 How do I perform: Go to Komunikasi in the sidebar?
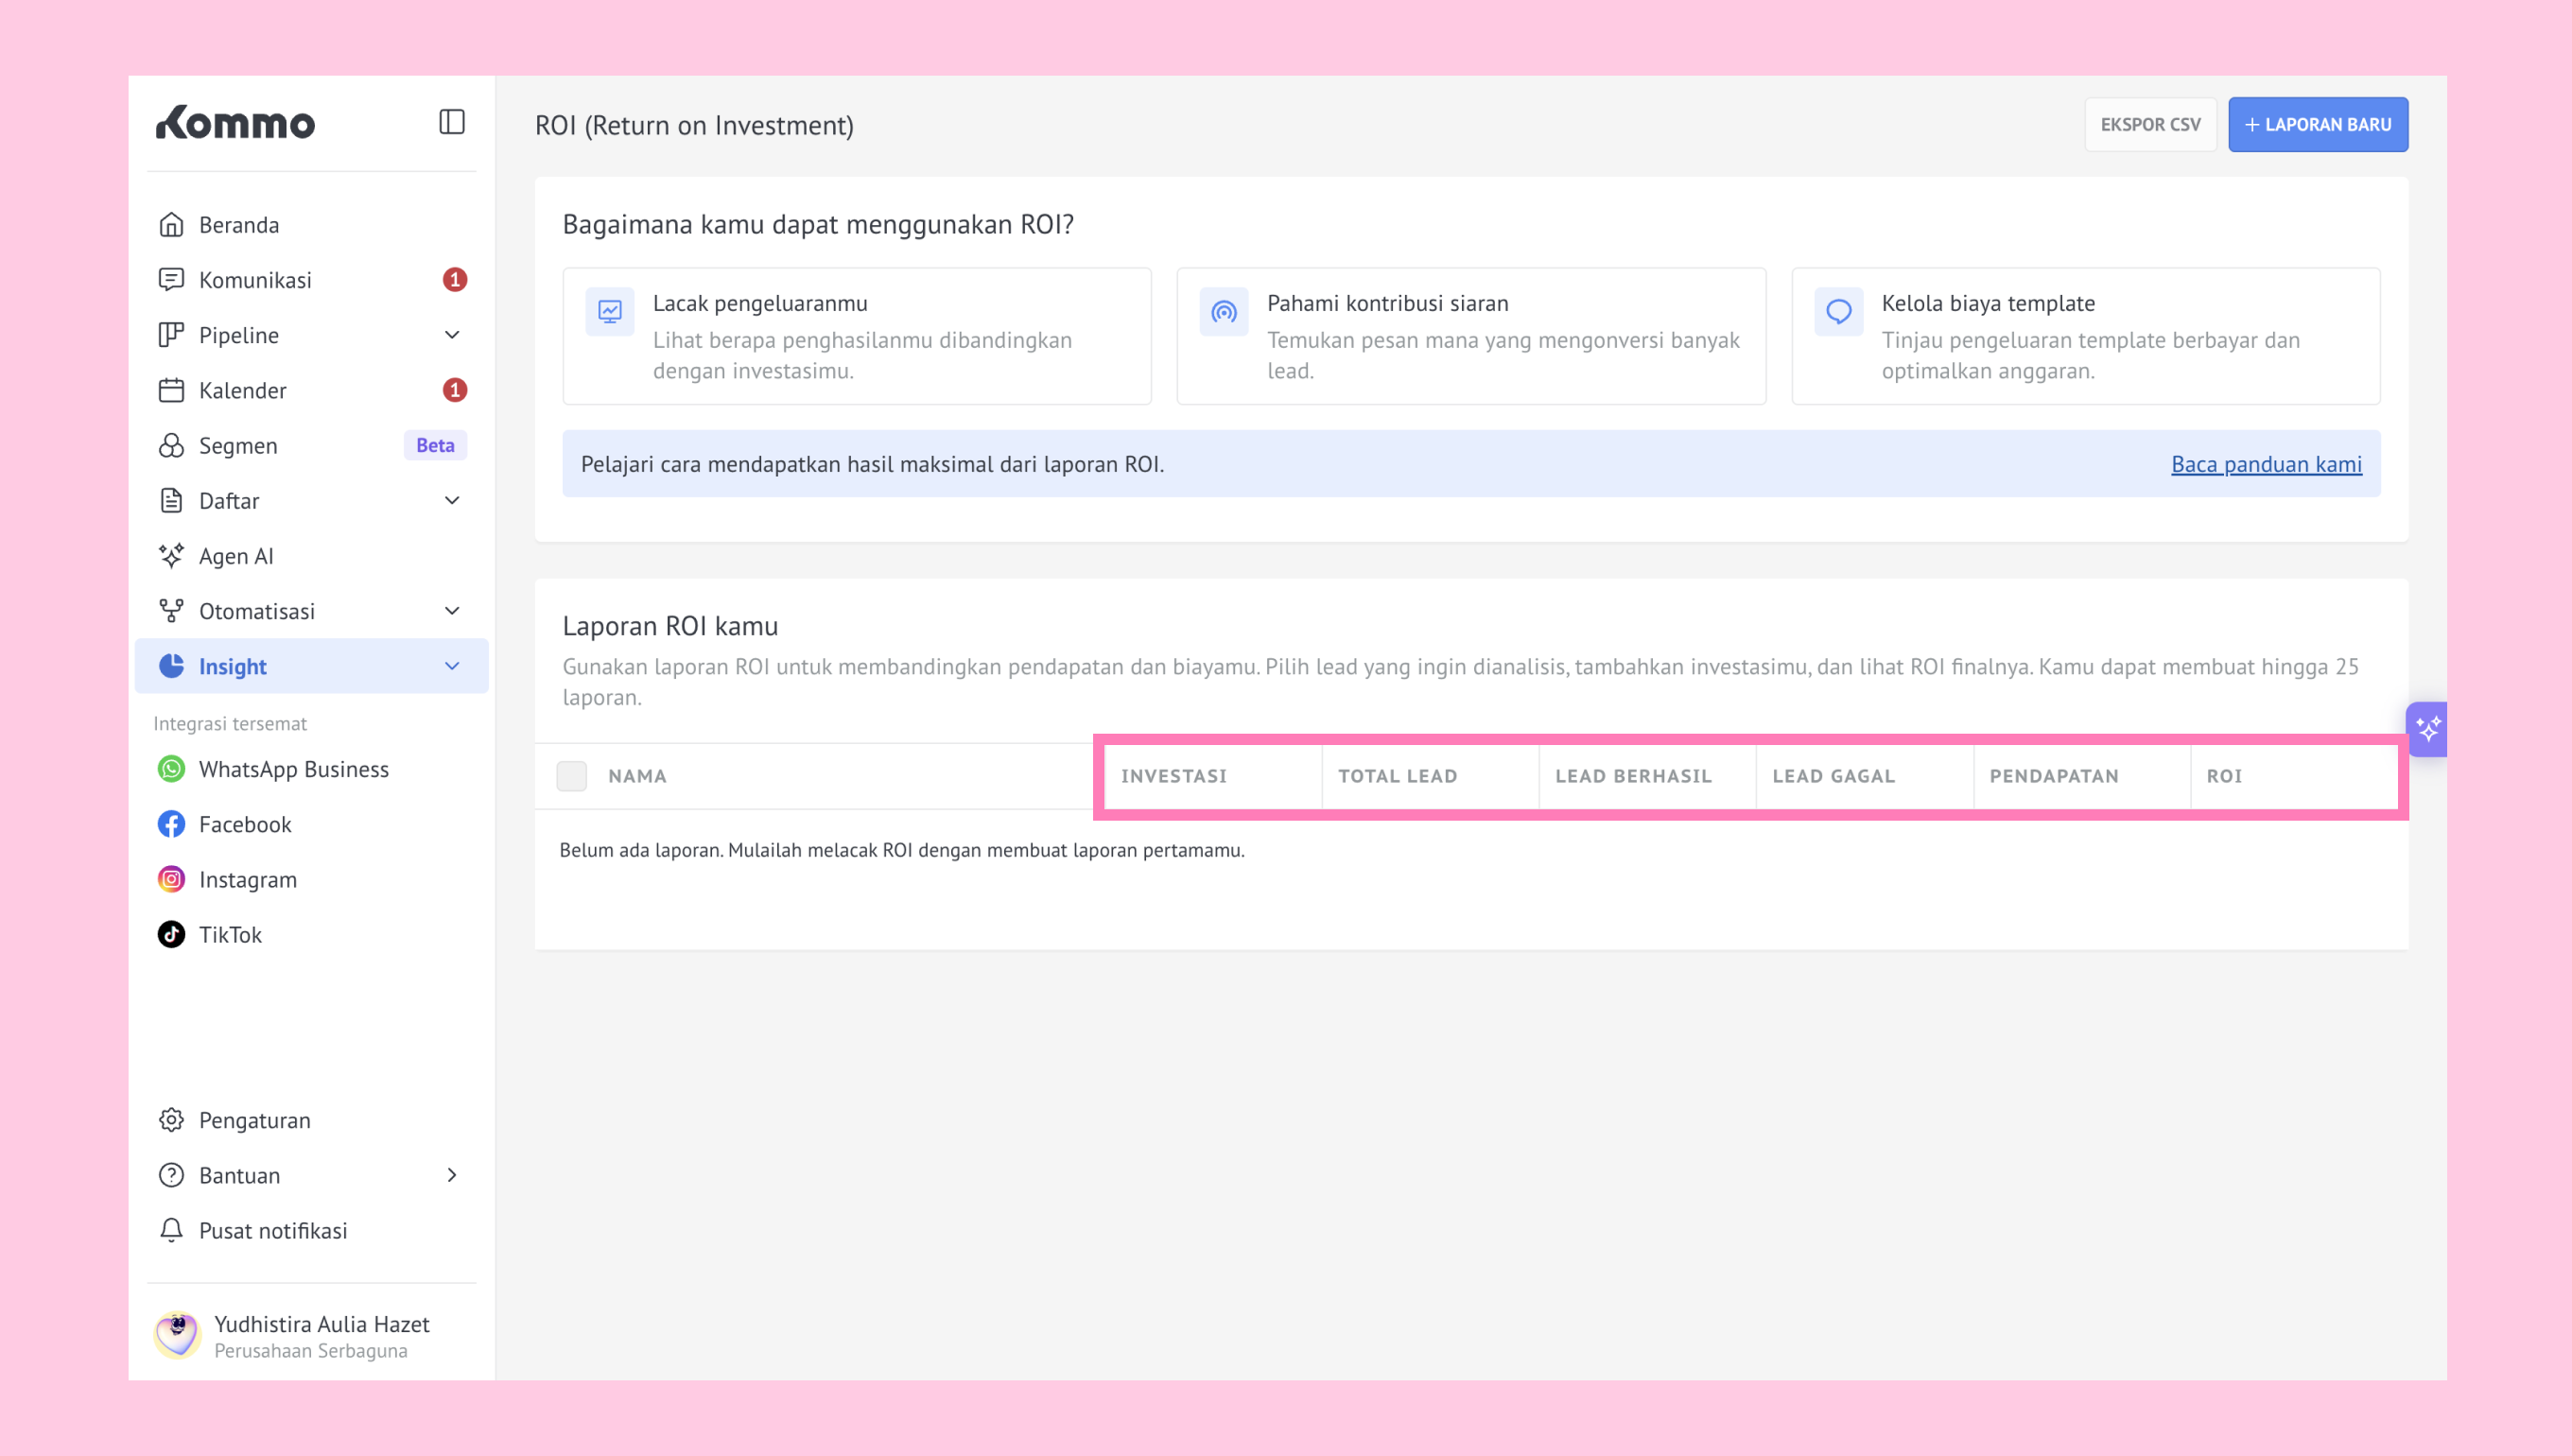(x=312, y=279)
